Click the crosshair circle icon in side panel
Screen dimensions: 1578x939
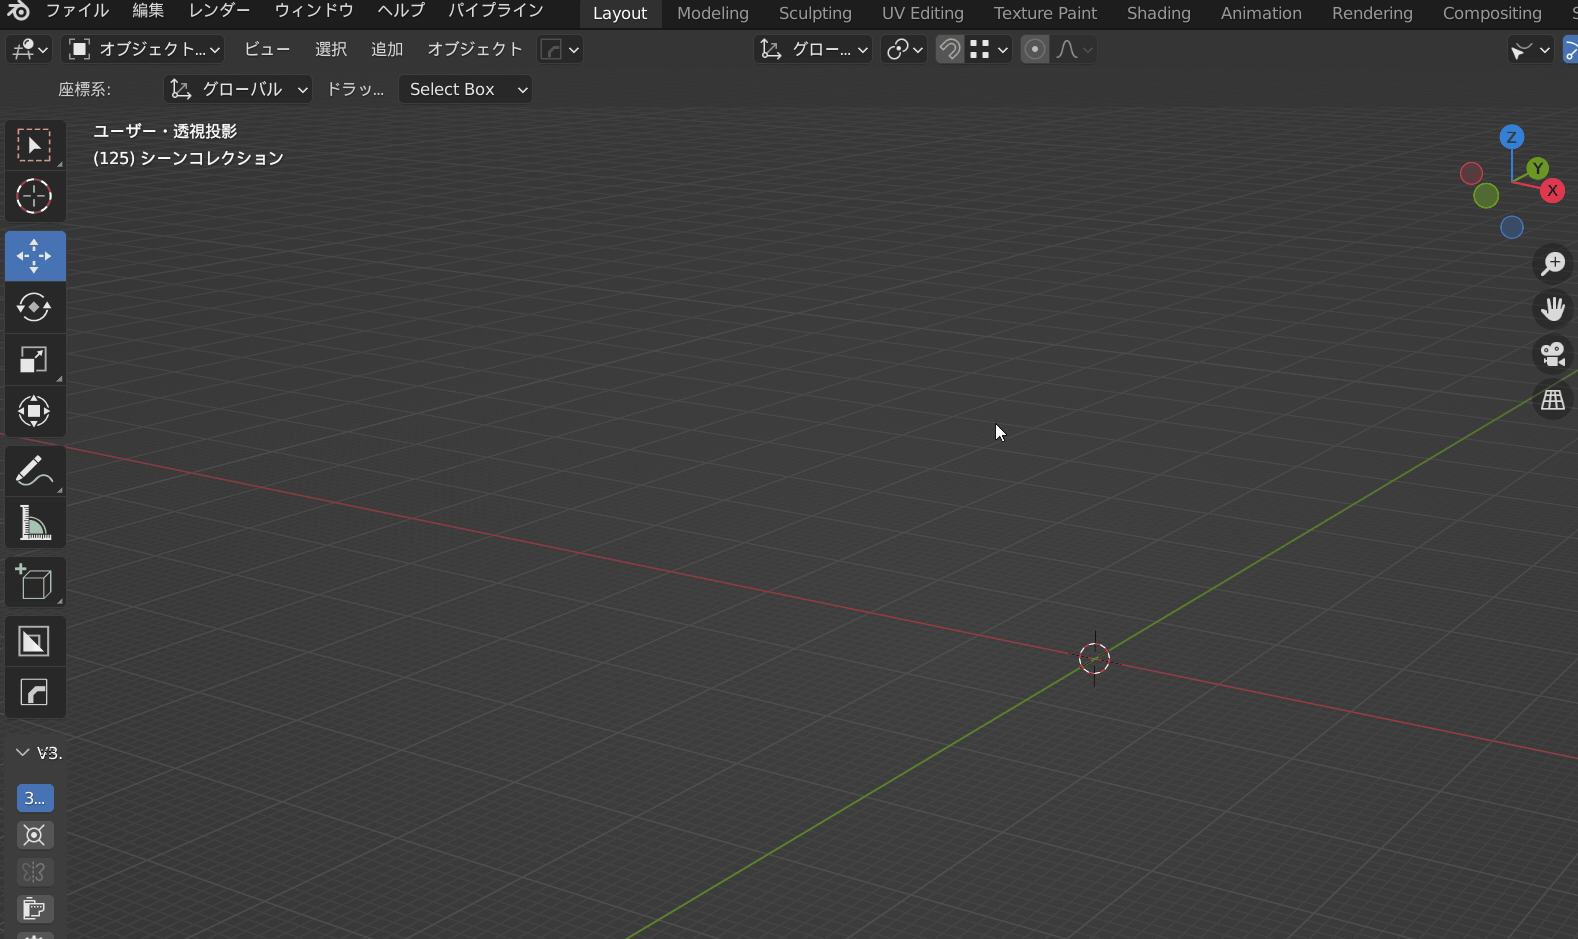pos(34,835)
